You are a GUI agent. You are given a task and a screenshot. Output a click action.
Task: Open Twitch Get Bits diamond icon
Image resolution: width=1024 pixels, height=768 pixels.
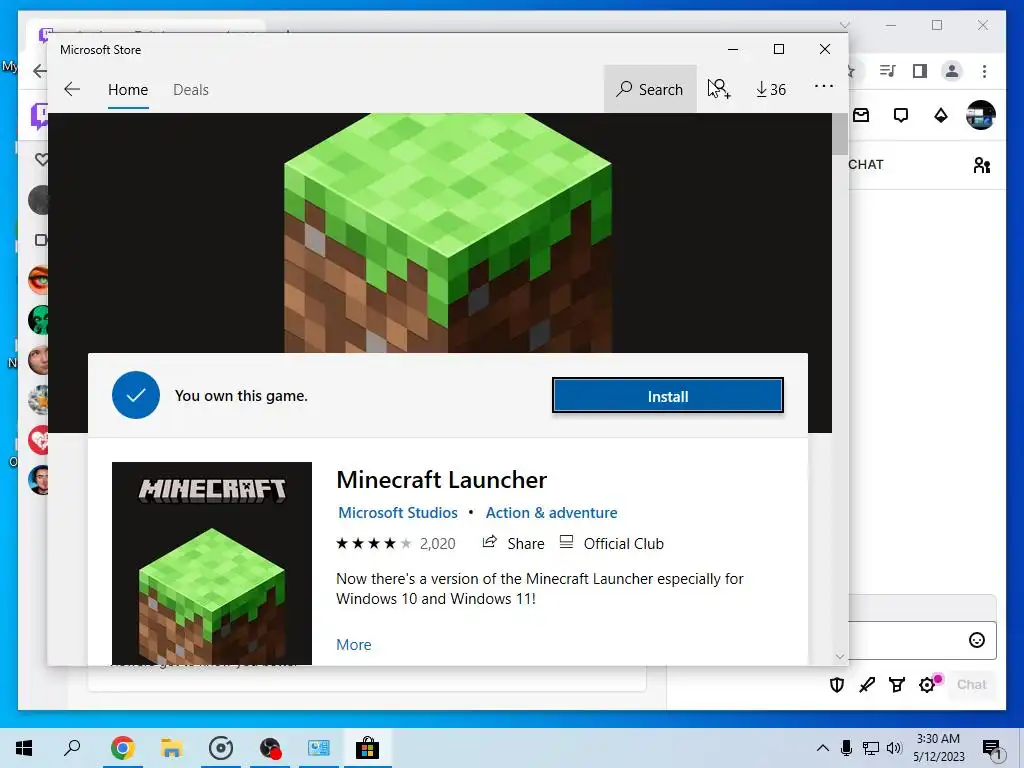click(x=940, y=116)
